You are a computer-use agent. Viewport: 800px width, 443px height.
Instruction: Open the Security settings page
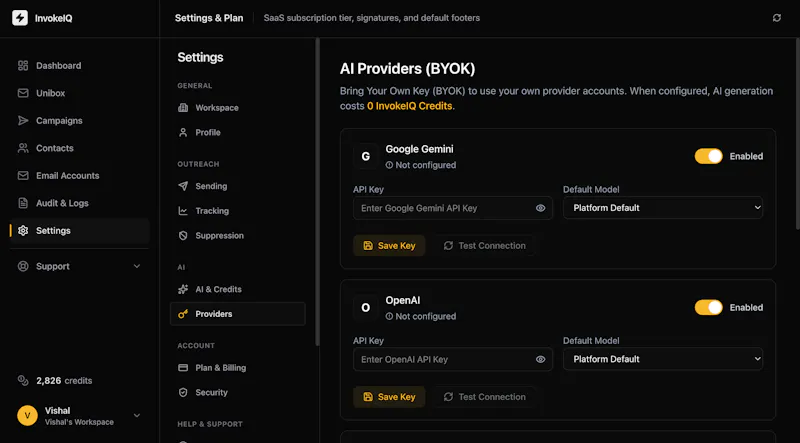[238, 392]
